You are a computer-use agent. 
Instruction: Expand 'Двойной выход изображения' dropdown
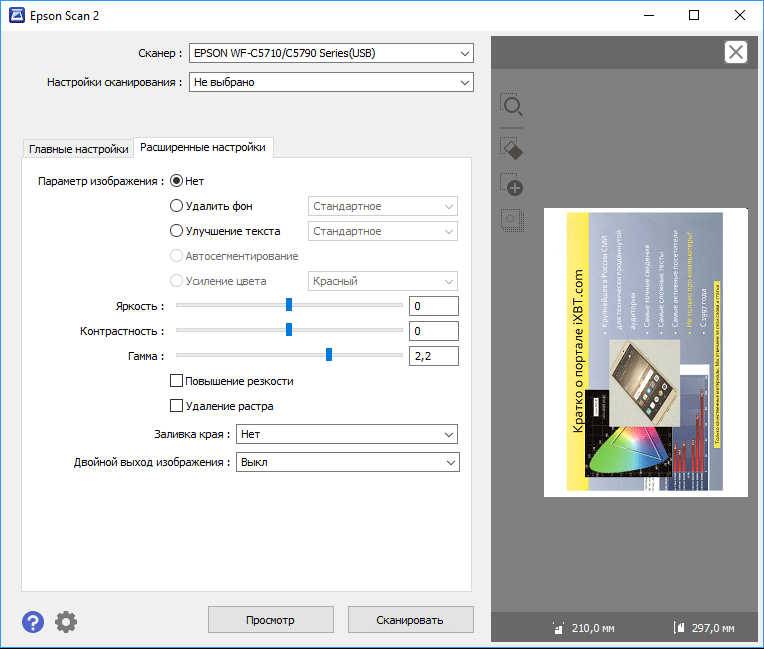click(x=347, y=462)
